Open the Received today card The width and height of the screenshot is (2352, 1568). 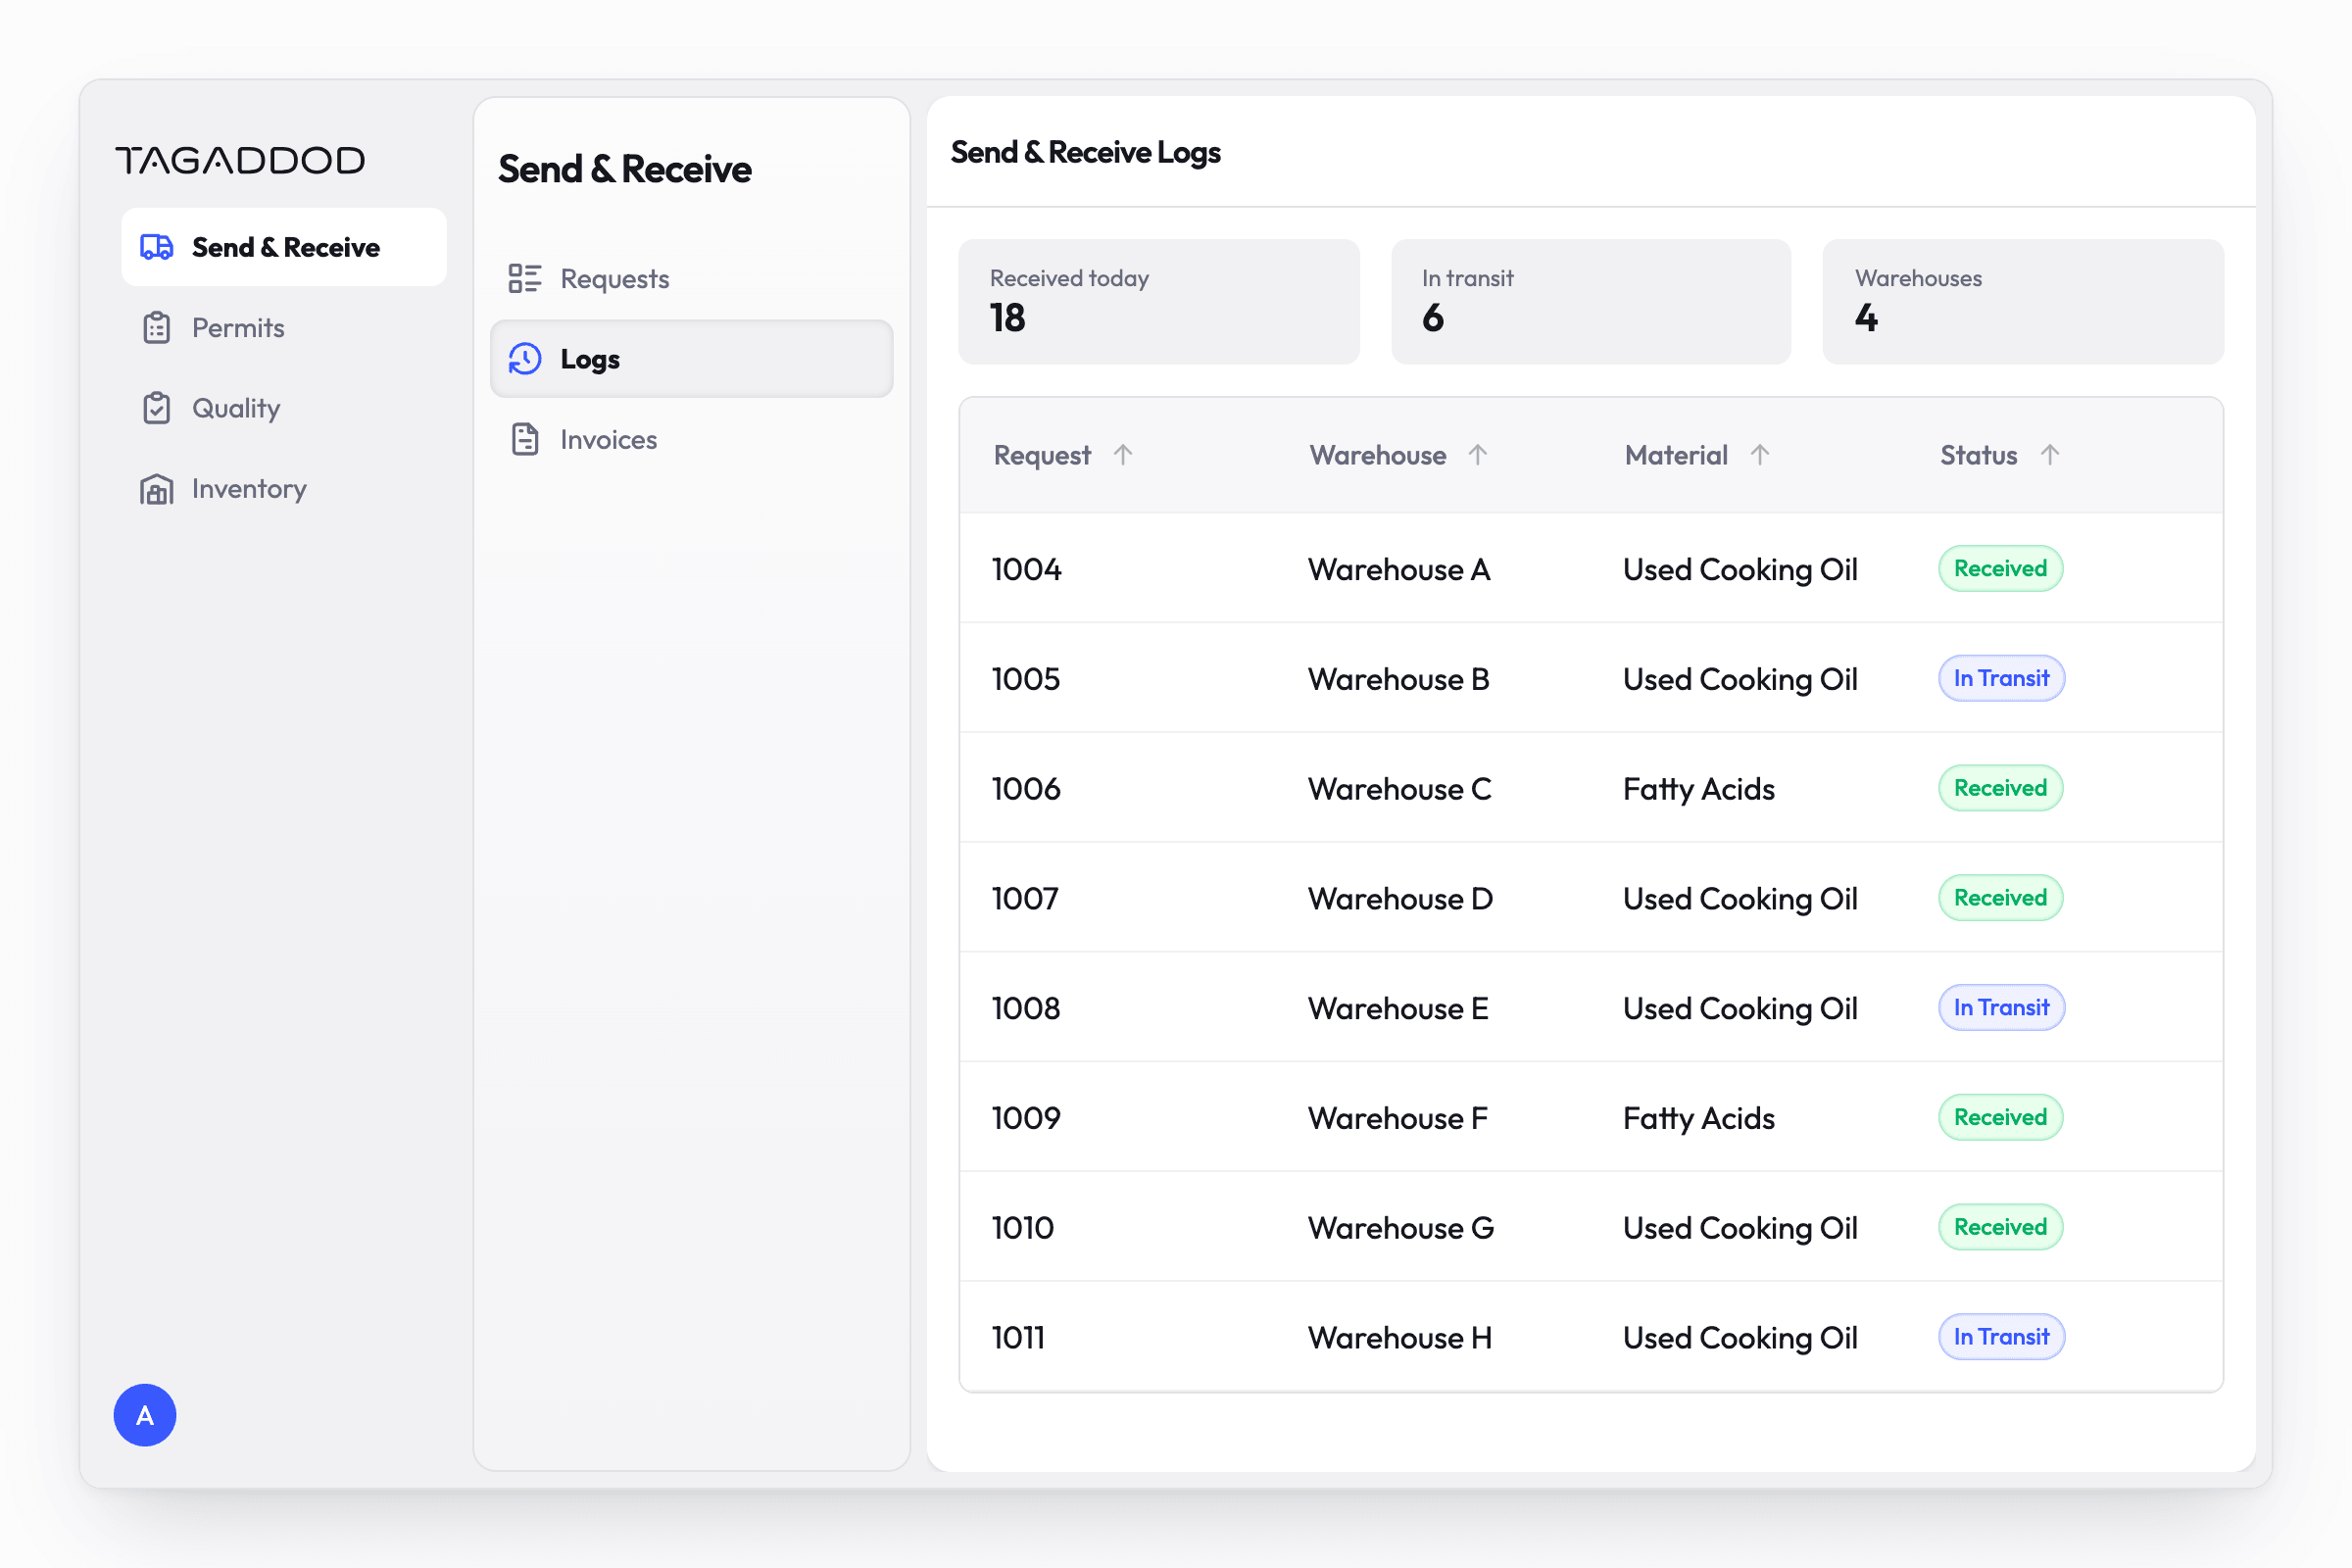[1159, 301]
